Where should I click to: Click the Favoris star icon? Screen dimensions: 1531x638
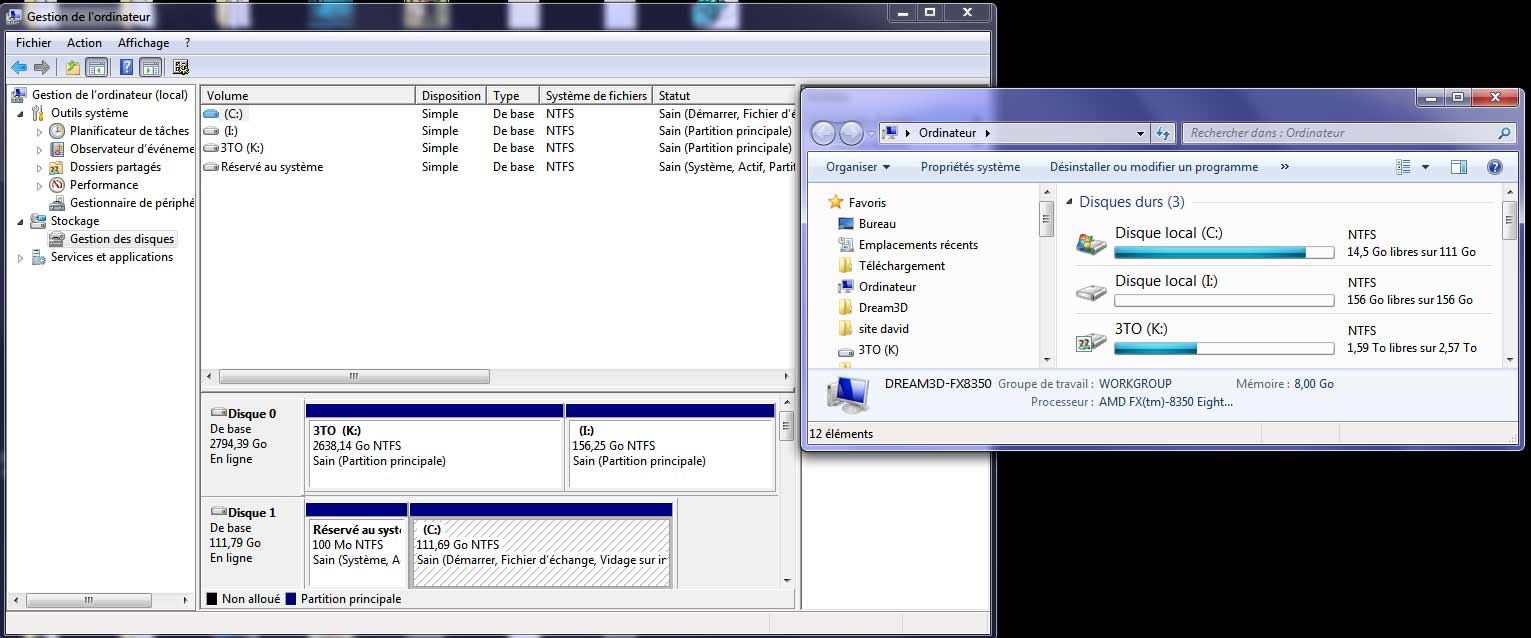[x=836, y=202]
